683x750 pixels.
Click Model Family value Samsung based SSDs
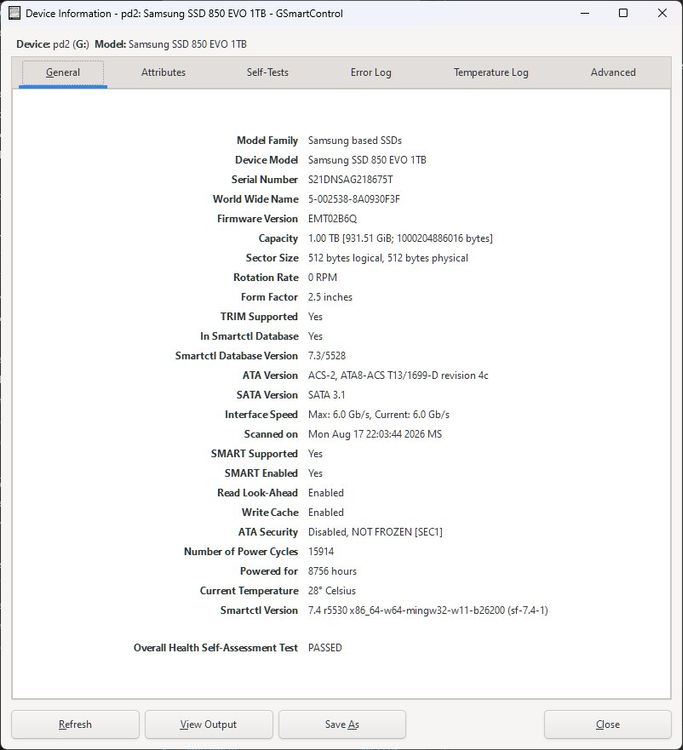click(x=355, y=141)
